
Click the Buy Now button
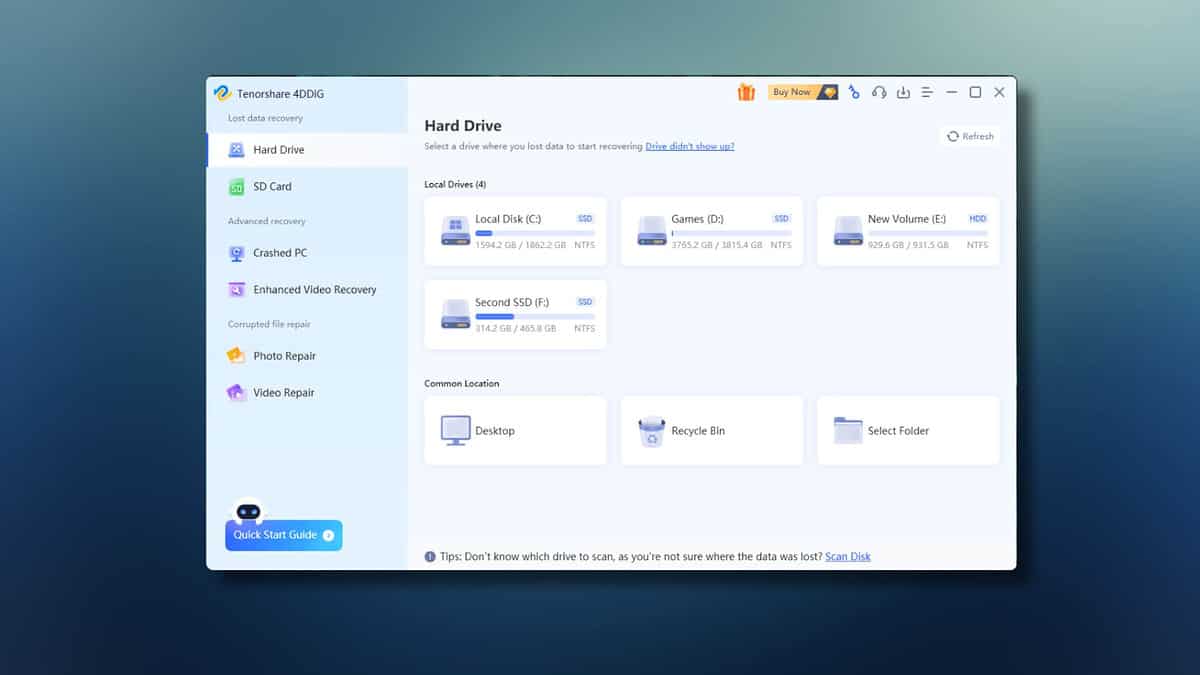803,92
